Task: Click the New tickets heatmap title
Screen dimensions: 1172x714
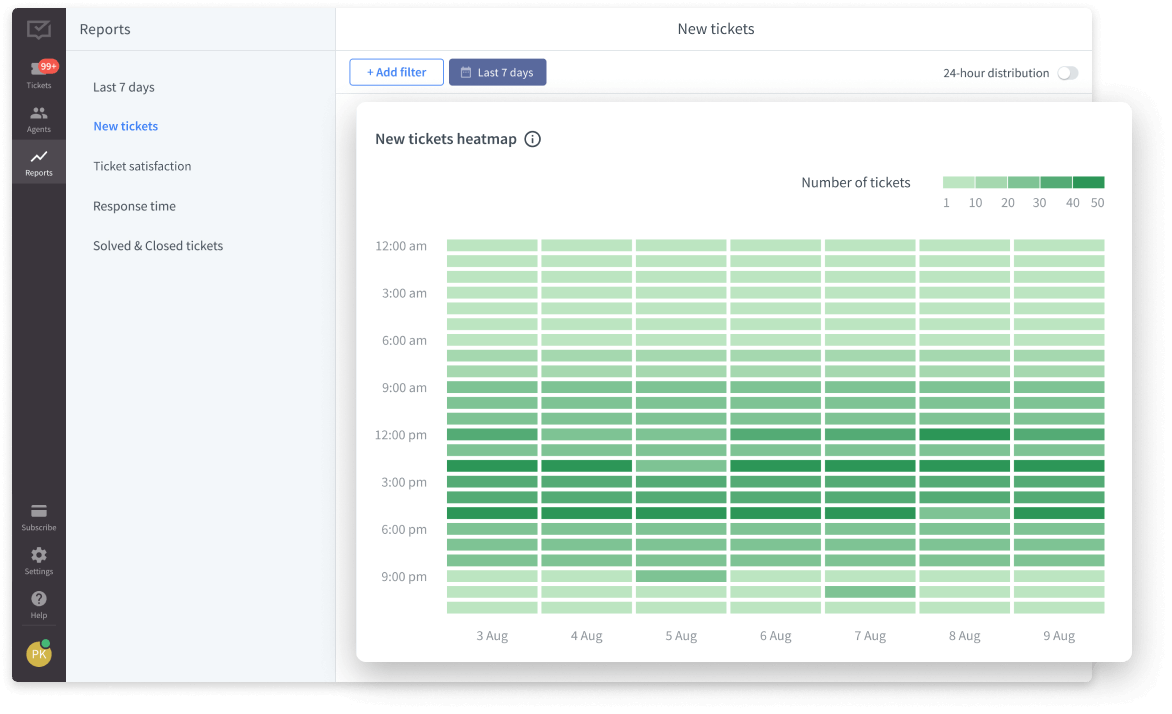Action: pyautogui.click(x=445, y=139)
